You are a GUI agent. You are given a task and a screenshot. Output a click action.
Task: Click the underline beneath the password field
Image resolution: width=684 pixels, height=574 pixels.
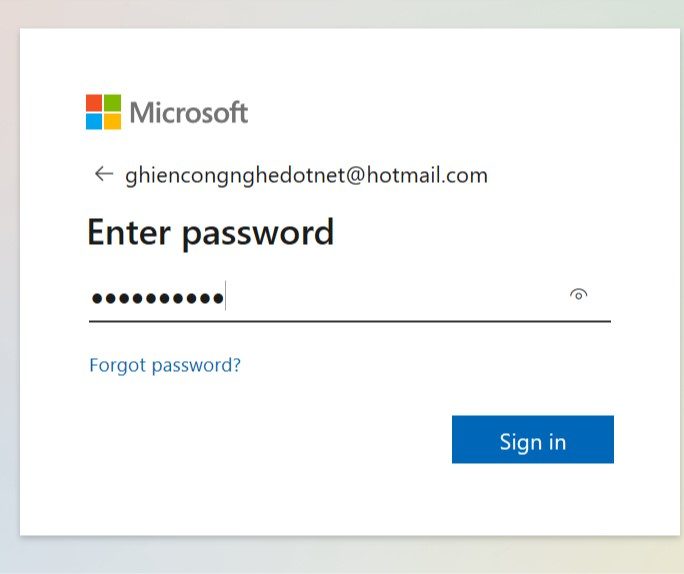coord(350,321)
